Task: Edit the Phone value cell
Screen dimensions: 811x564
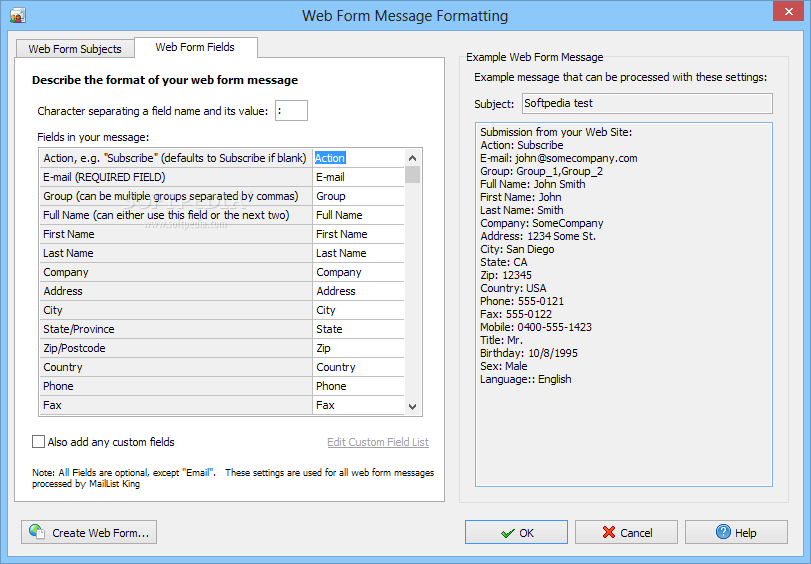Action: point(358,386)
